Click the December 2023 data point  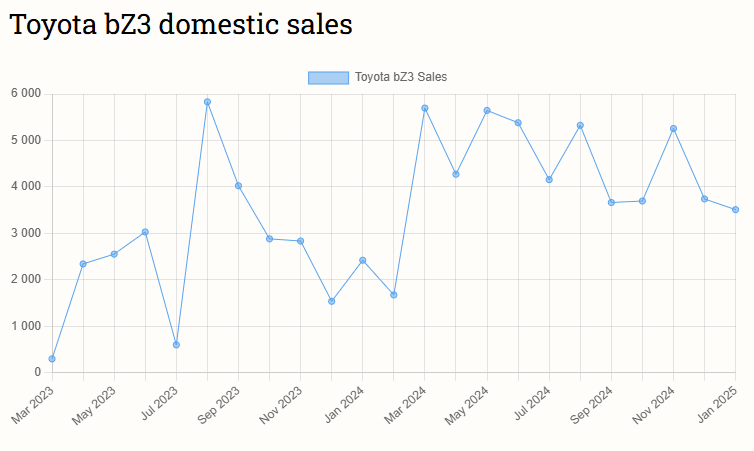[x=332, y=301]
